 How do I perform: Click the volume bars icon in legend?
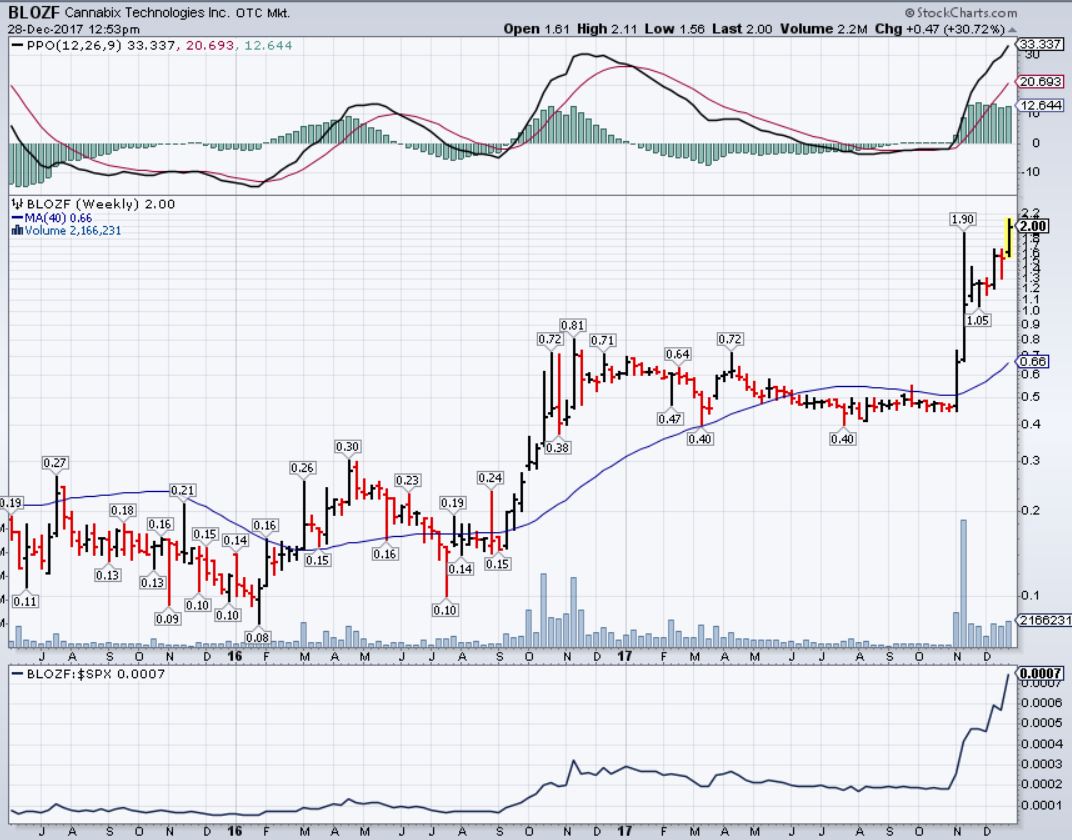(16, 231)
